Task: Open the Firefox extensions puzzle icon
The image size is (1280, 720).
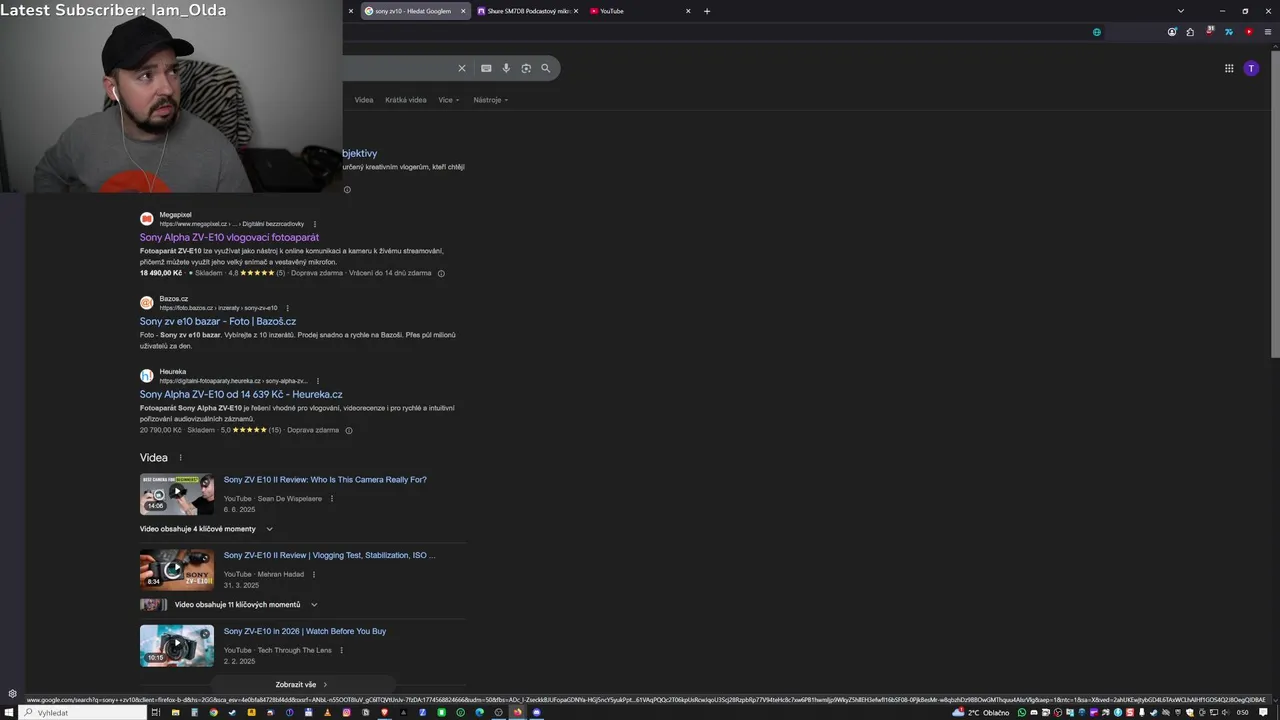Action: pos(1190,32)
